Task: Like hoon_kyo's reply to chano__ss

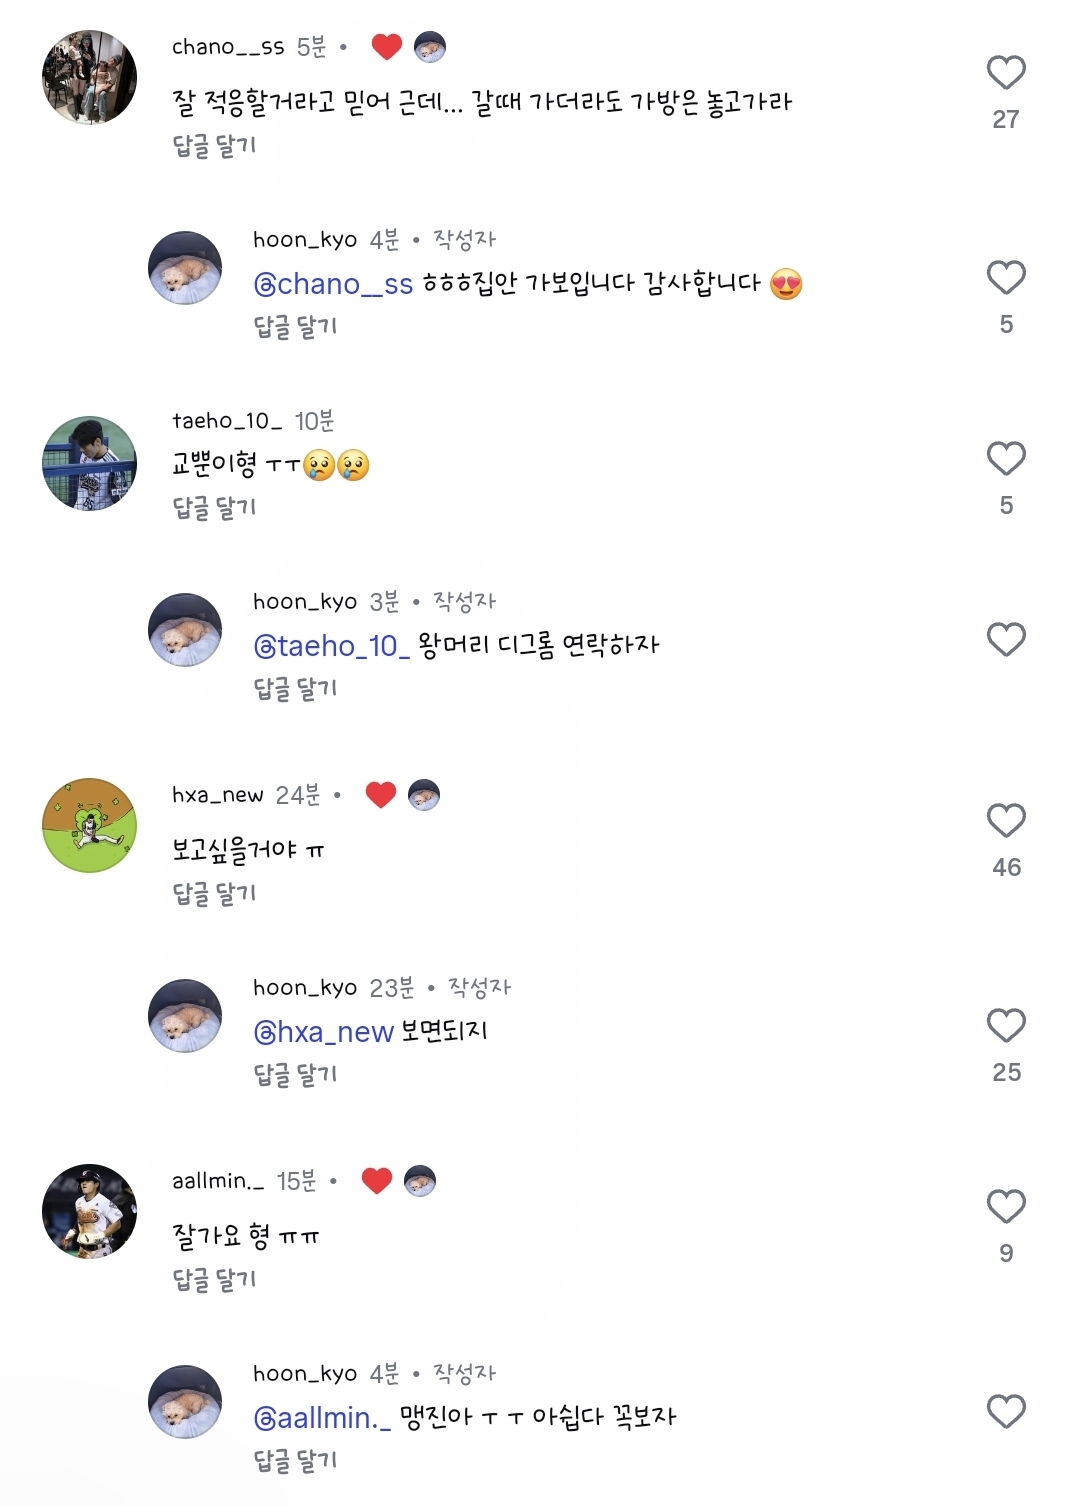Action: (x=1006, y=278)
